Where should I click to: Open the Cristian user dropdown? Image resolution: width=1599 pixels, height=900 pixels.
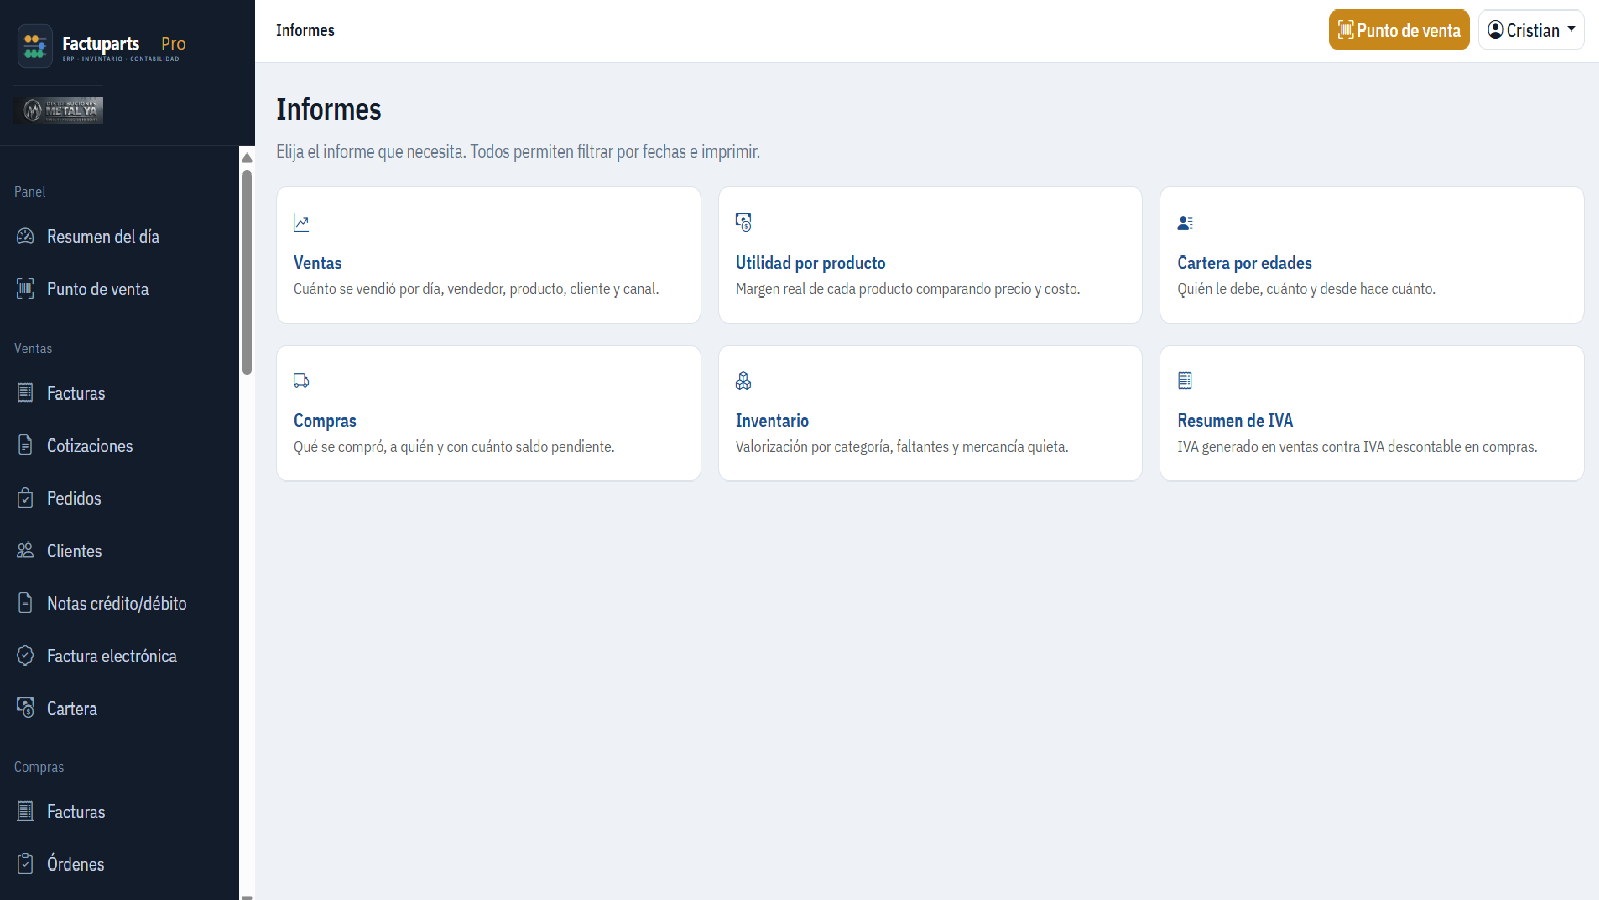click(1531, 30)
